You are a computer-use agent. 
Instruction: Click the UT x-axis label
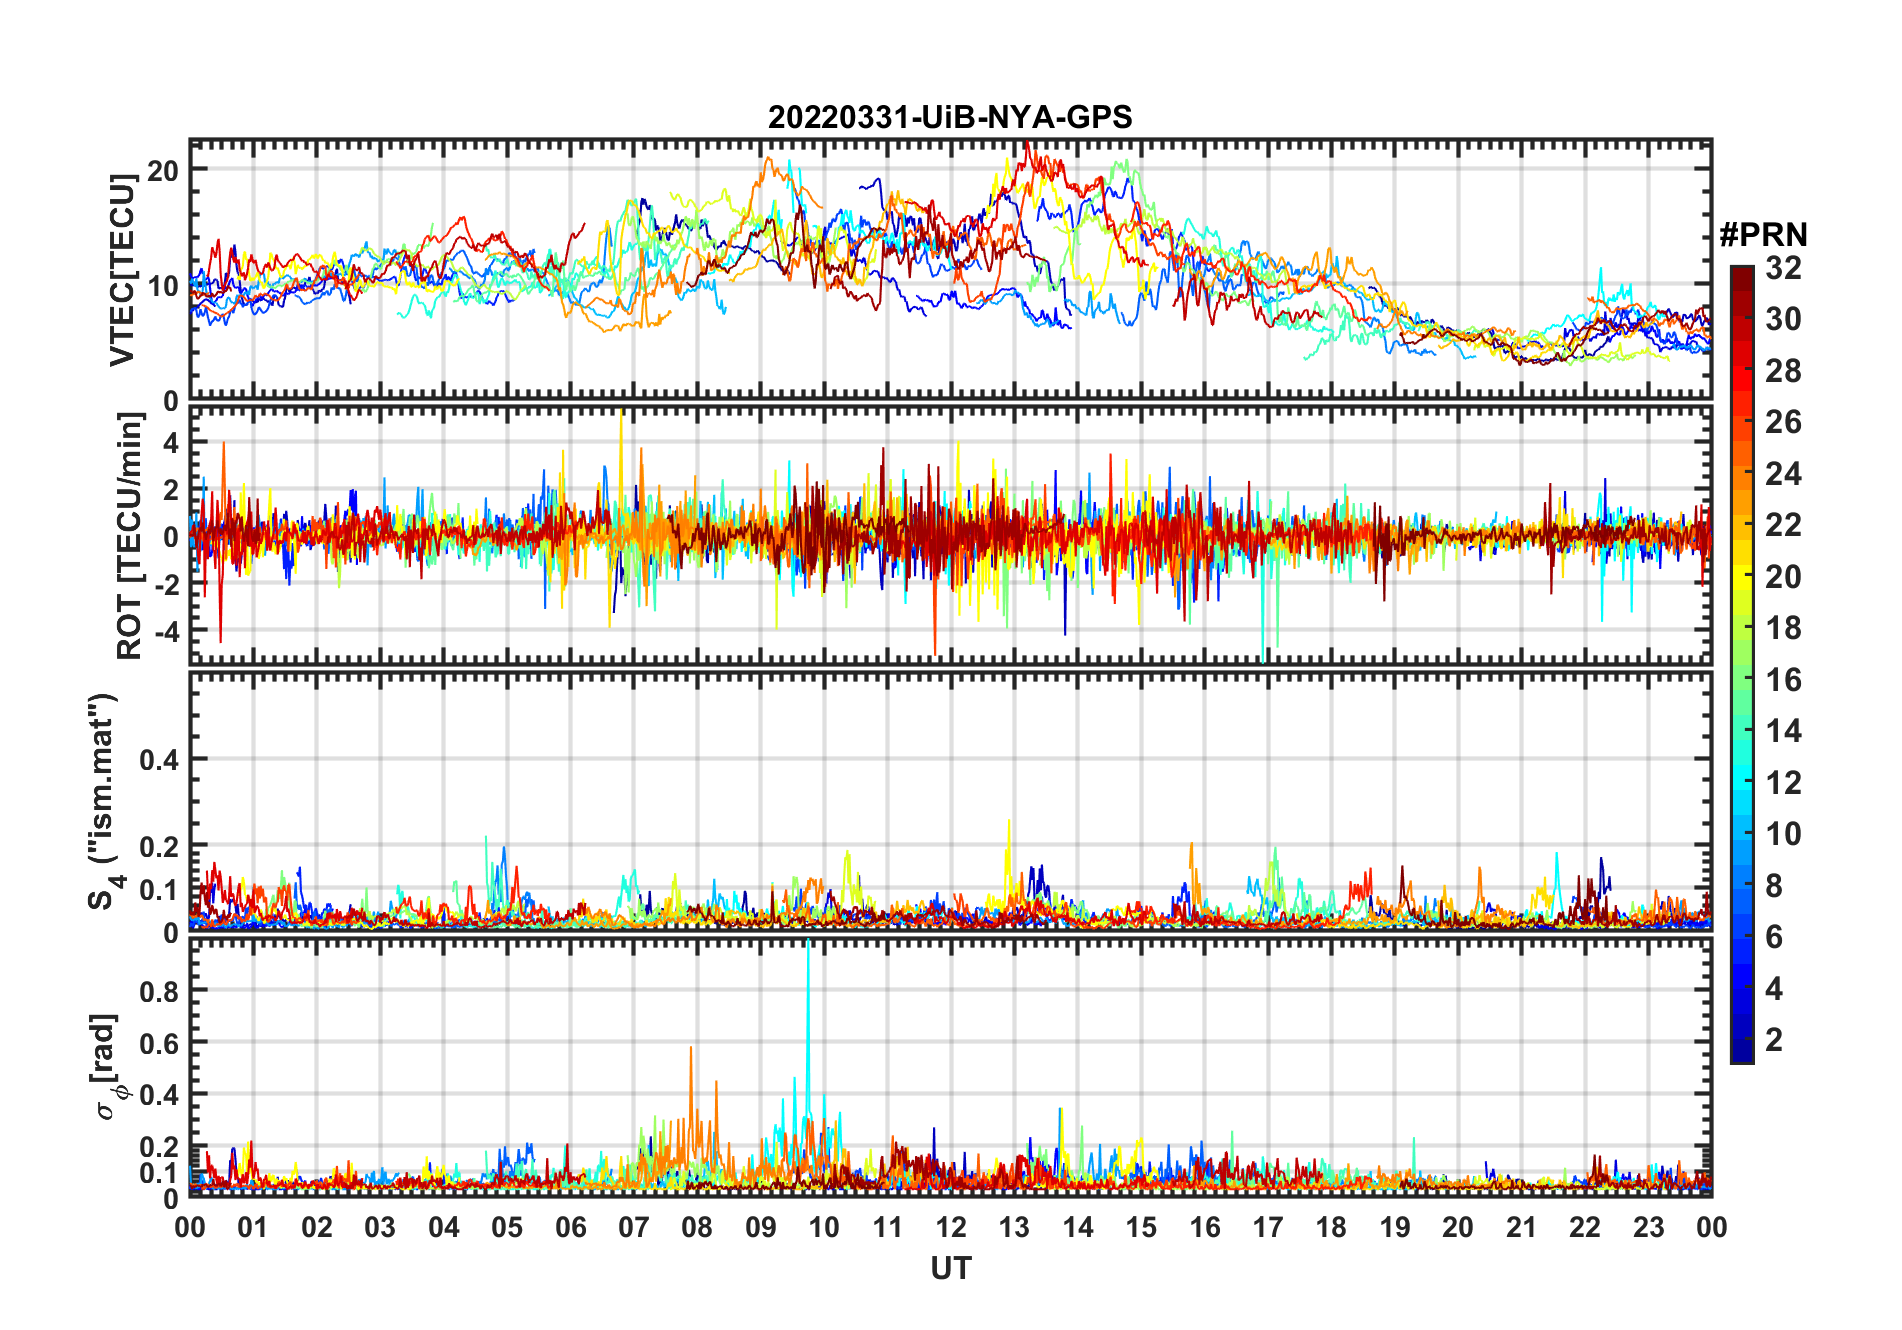point(950,1268)
